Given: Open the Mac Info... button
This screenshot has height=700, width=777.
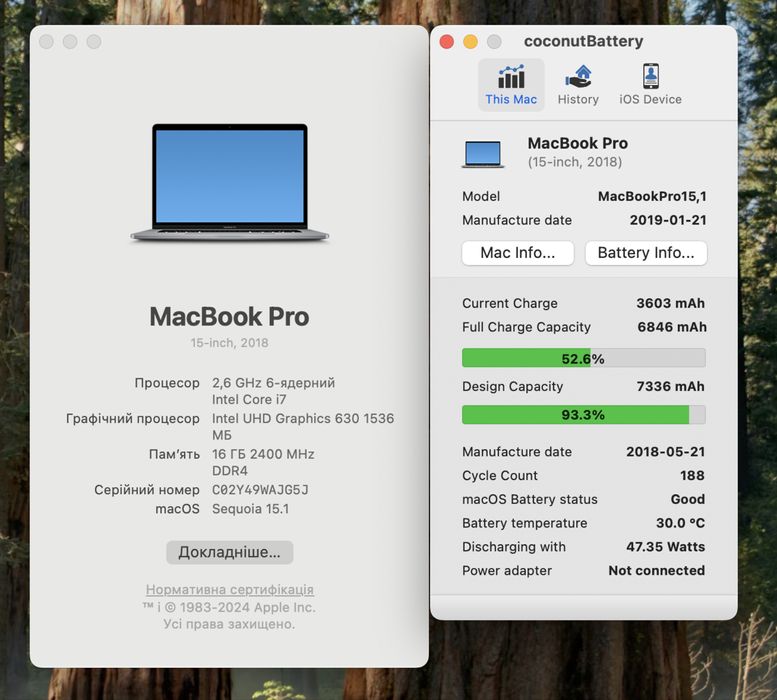Looking at the screenshot, I should [x=518, y=253].
